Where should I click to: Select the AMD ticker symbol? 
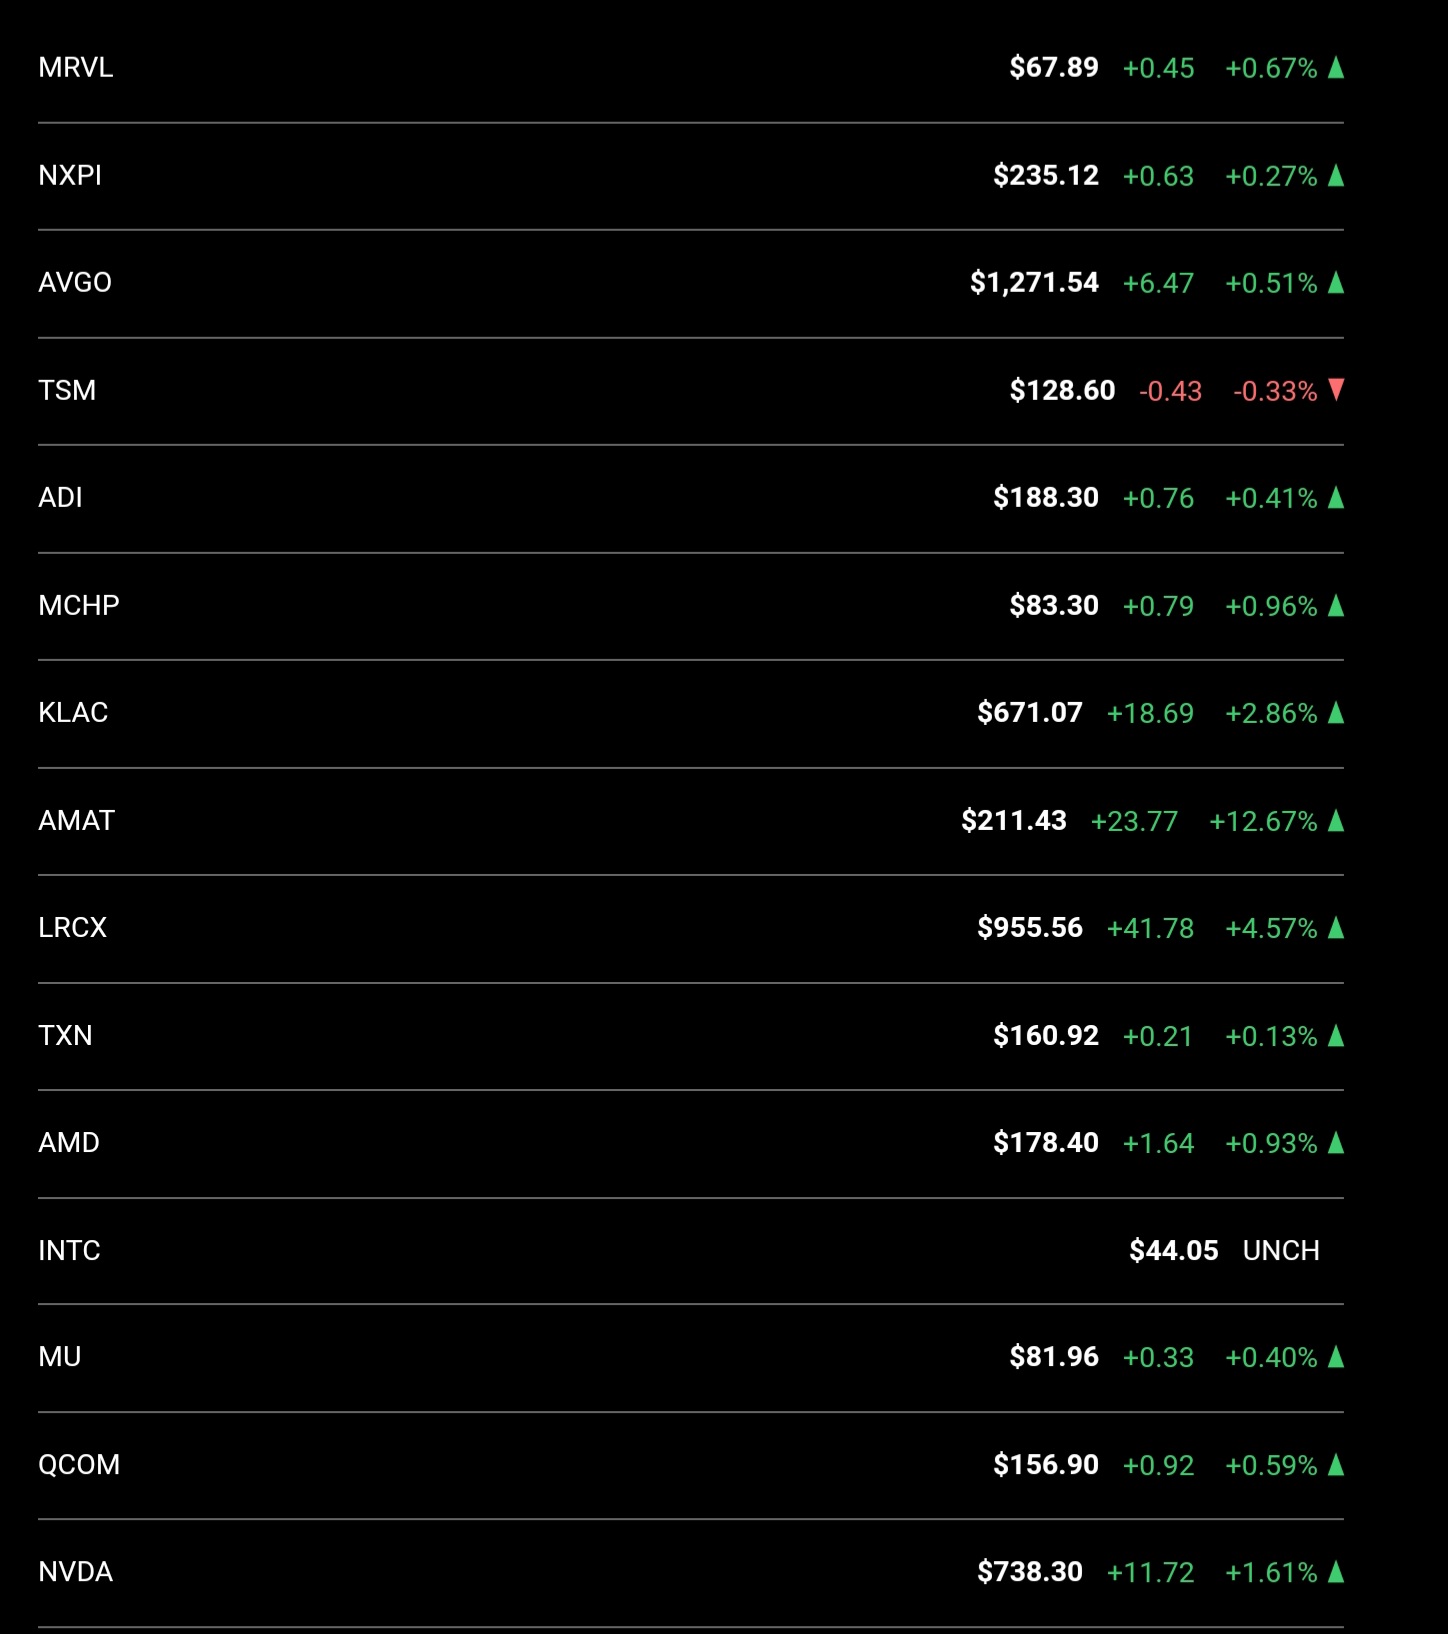pos(69,1143)
